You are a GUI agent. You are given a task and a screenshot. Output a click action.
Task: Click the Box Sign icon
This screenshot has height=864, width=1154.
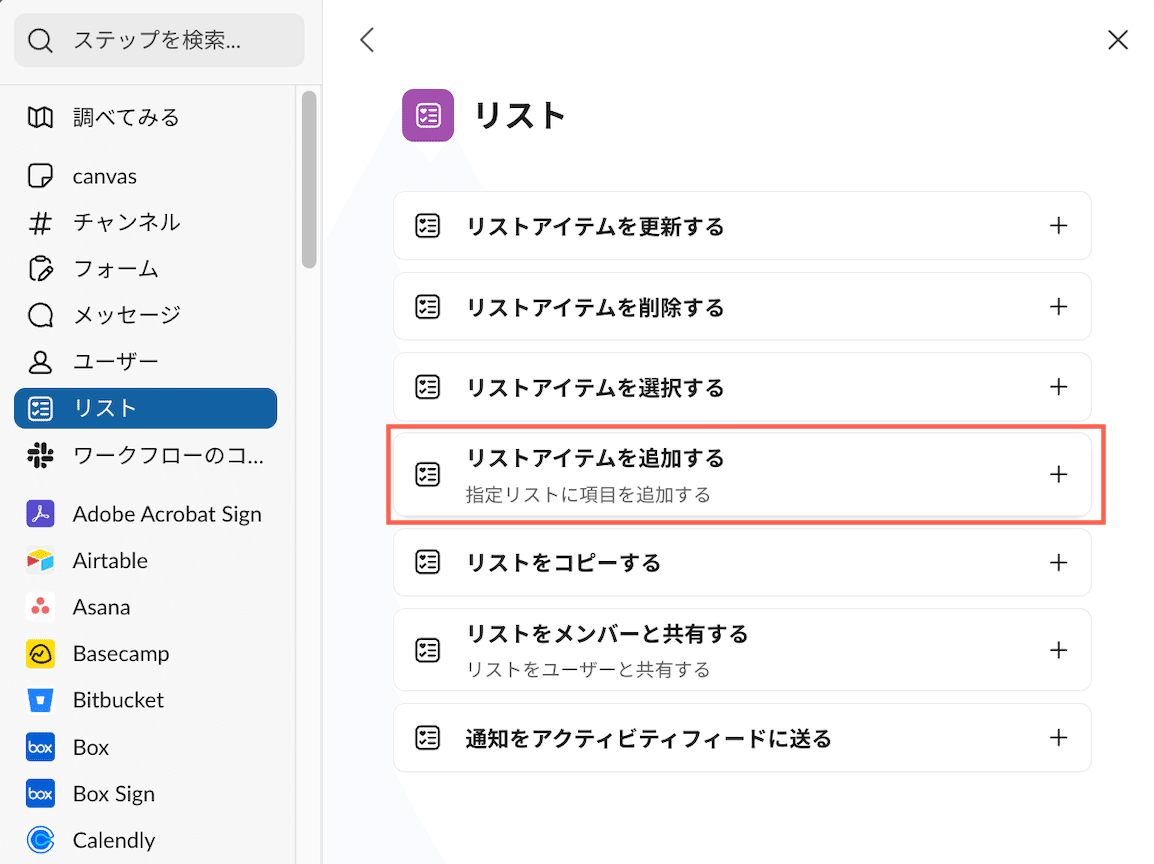40,793
